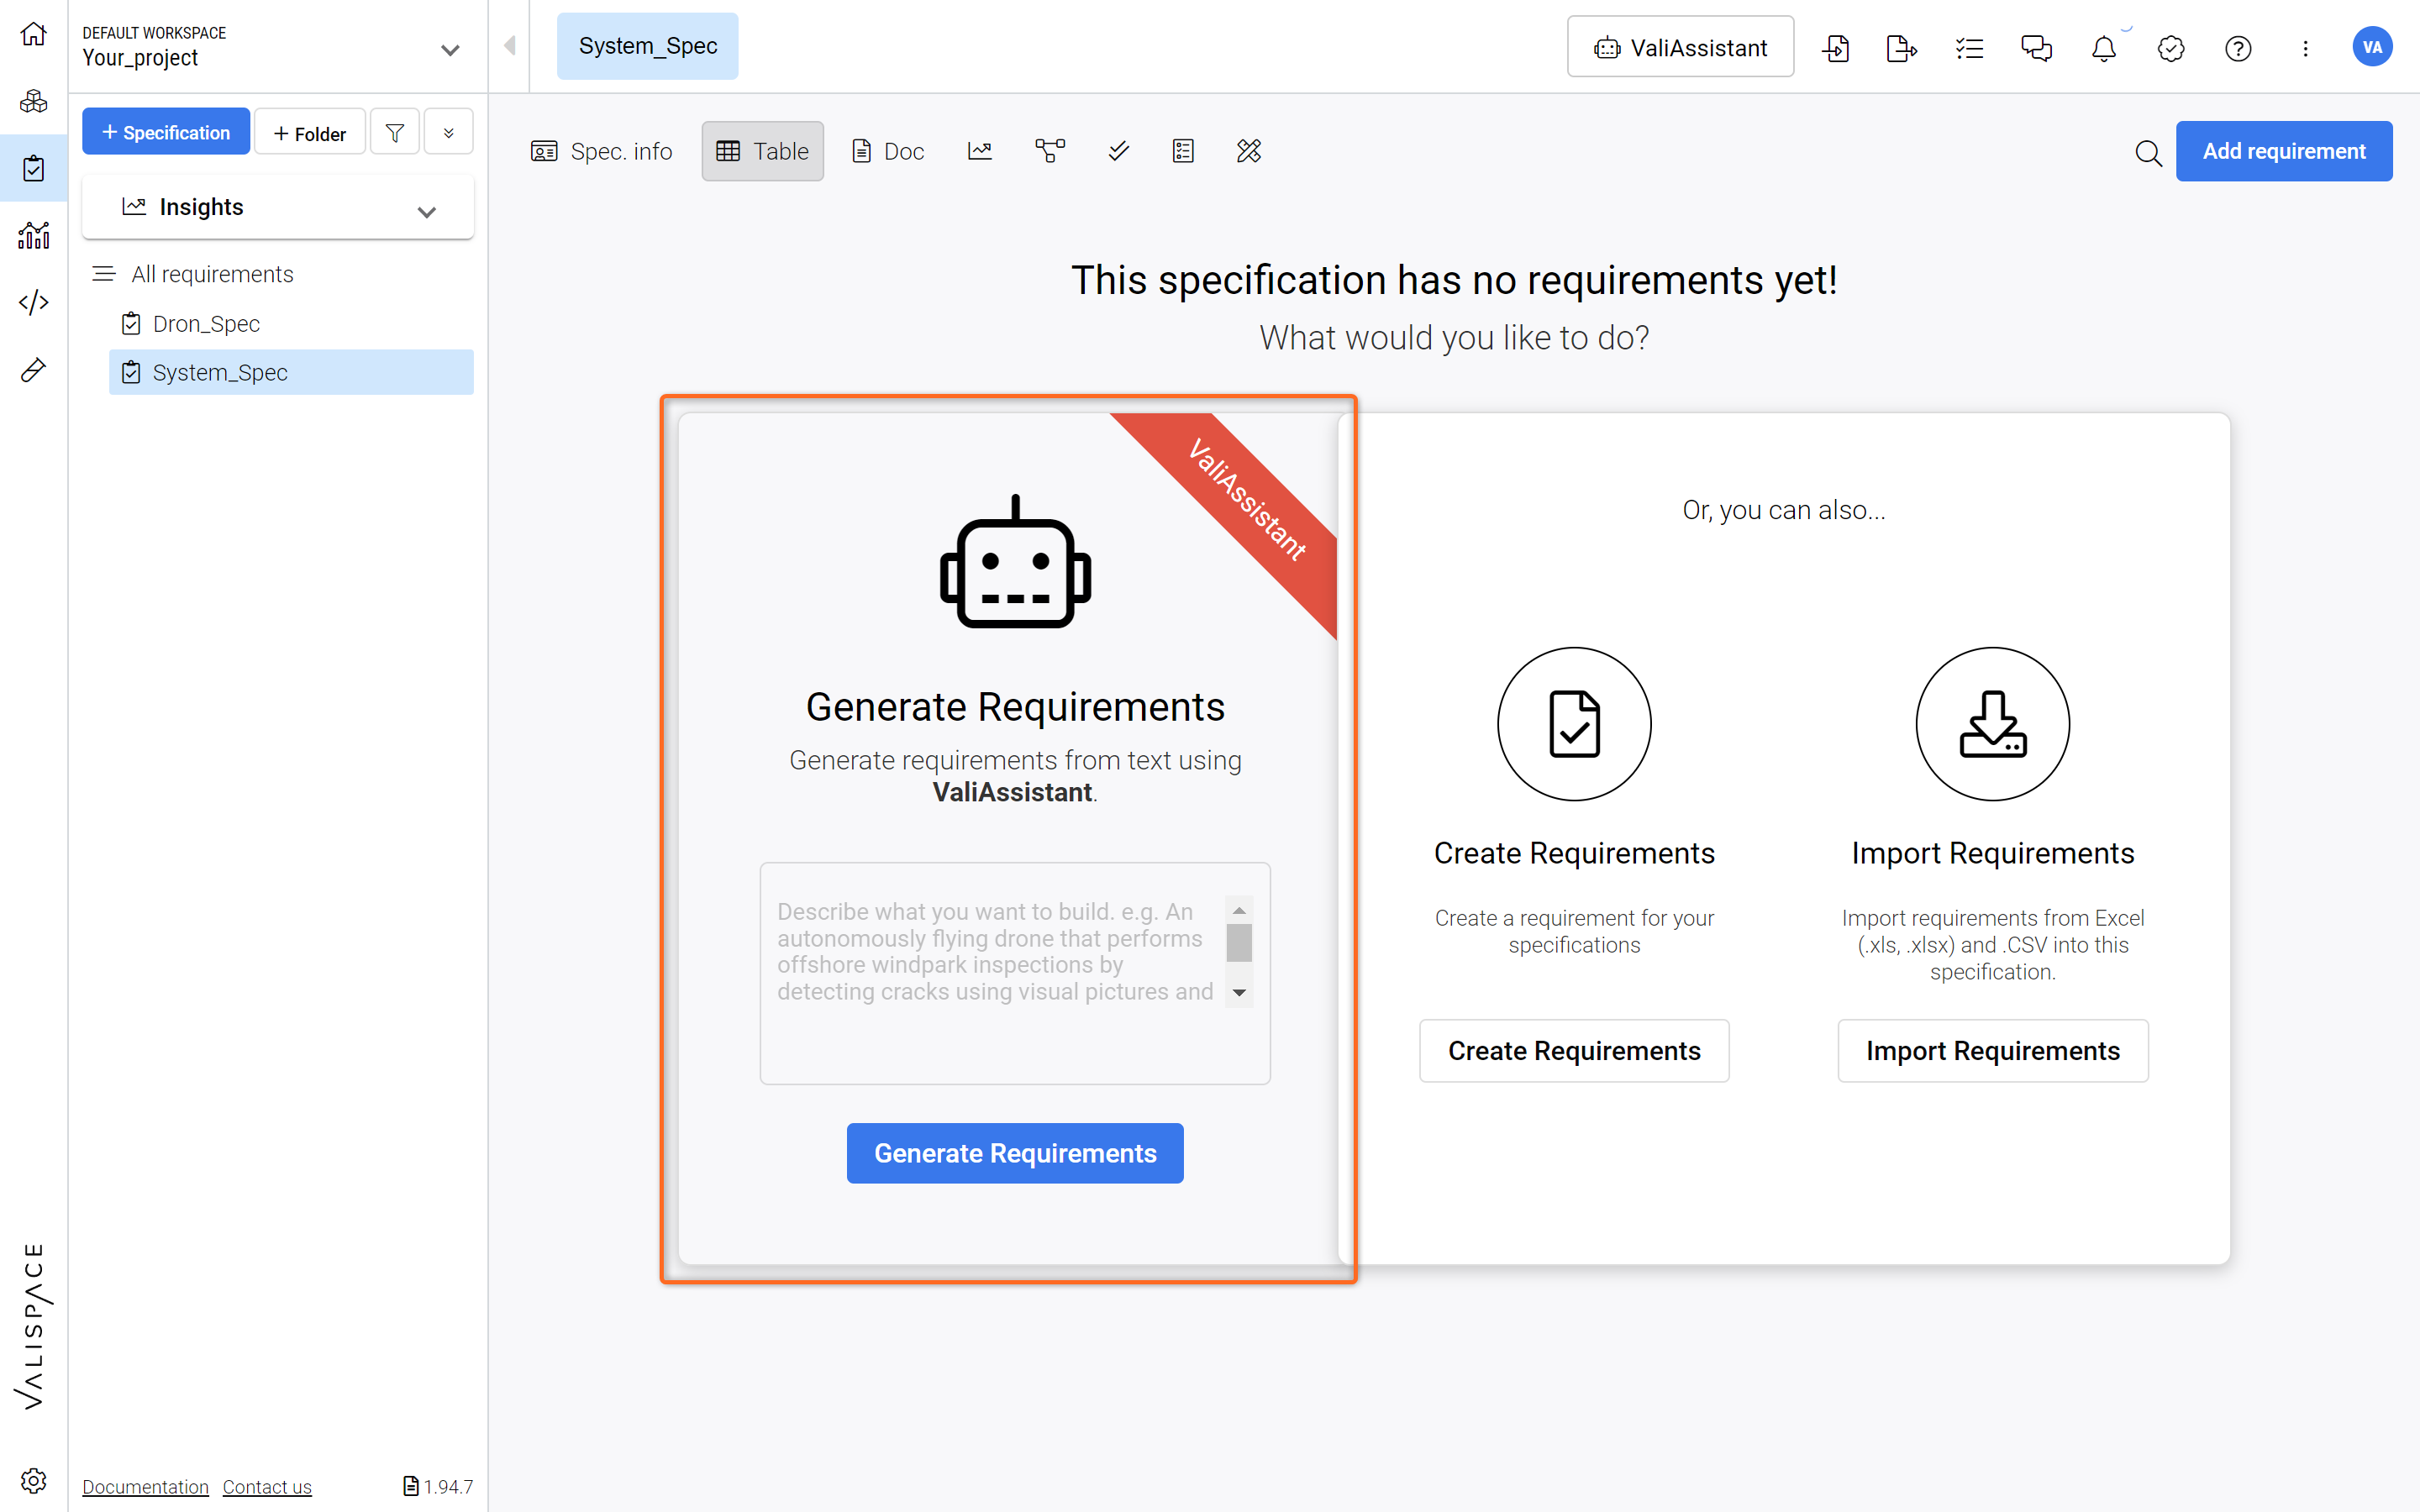Collapse the sidebar with the left arrow

[510, 46]
